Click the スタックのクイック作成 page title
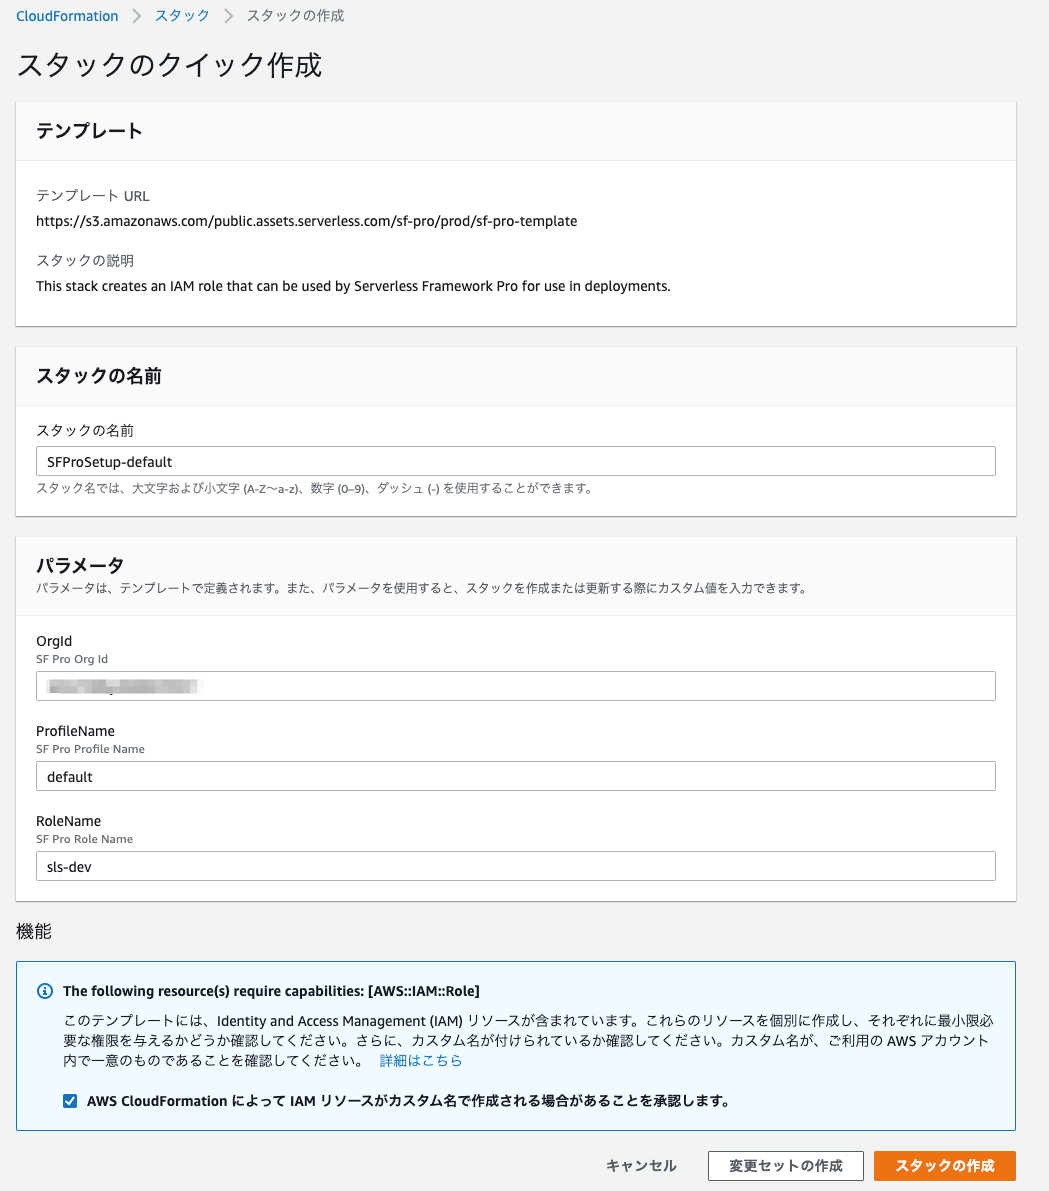 point(169,65)
